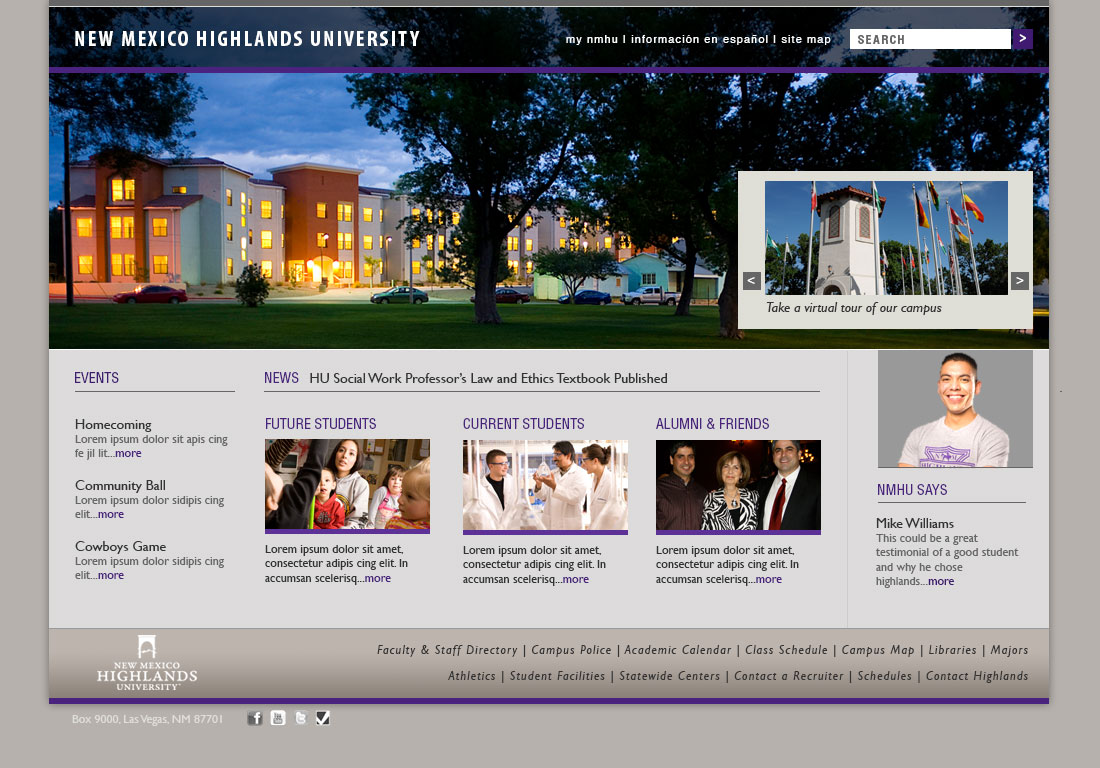Open the FUTURE STUDENTS section
1100x768 pixels.
point(321,424)
